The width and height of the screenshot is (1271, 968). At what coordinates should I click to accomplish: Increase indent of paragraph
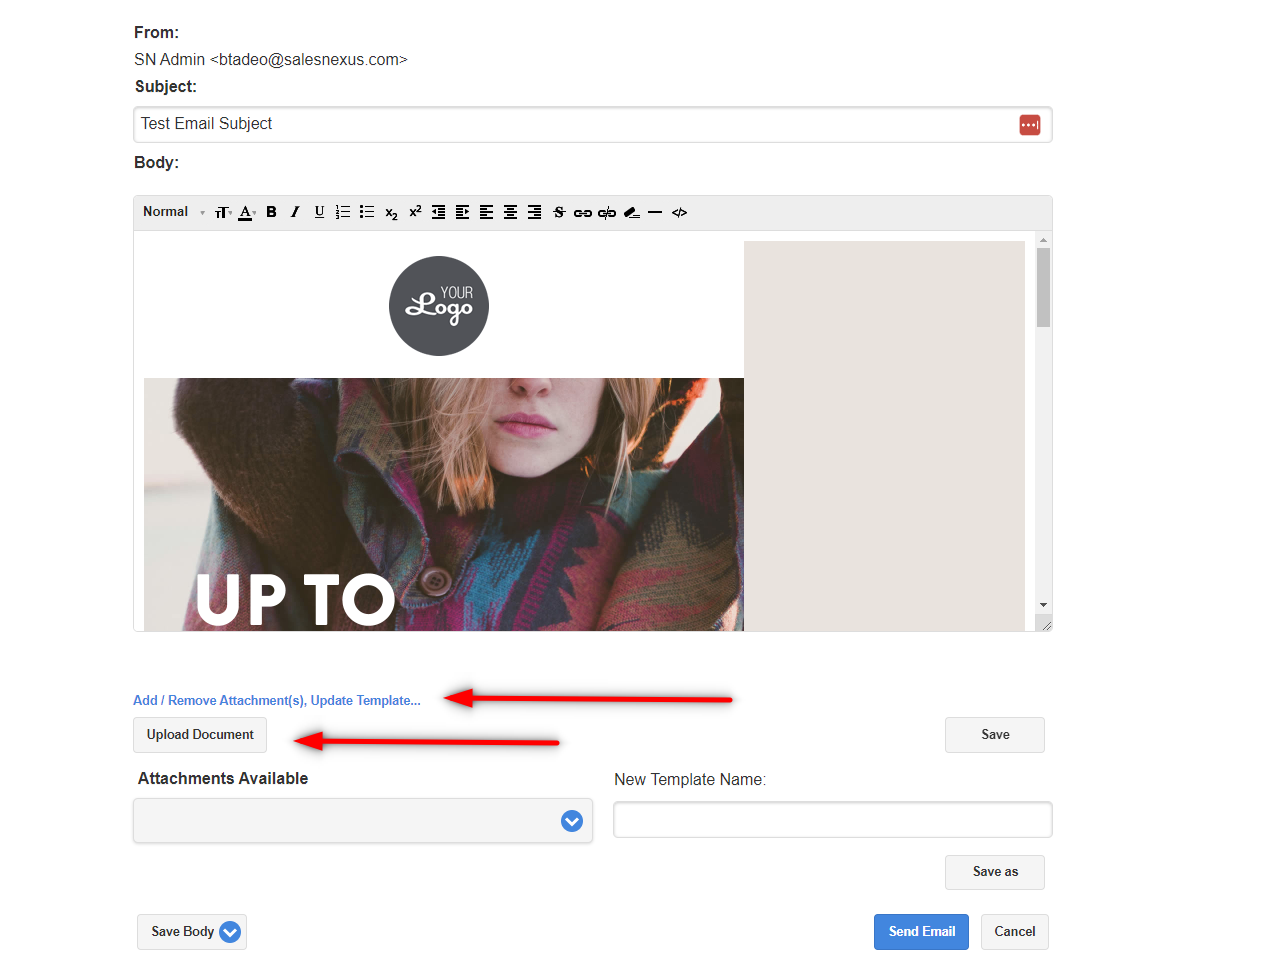tap(463, 212)
